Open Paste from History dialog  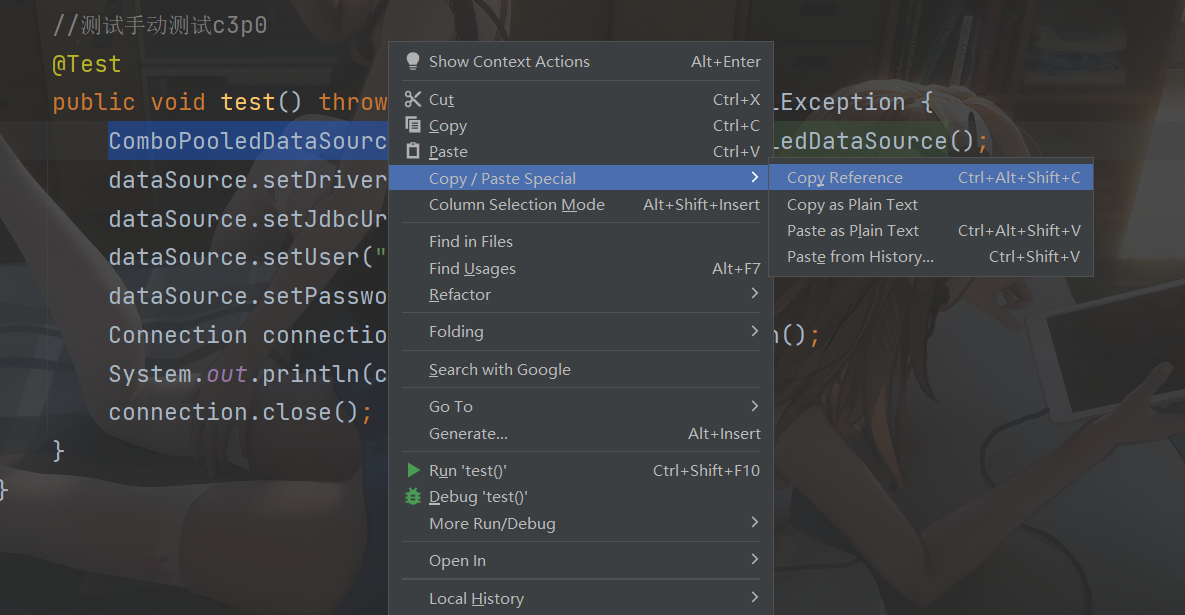pos(860,257)
